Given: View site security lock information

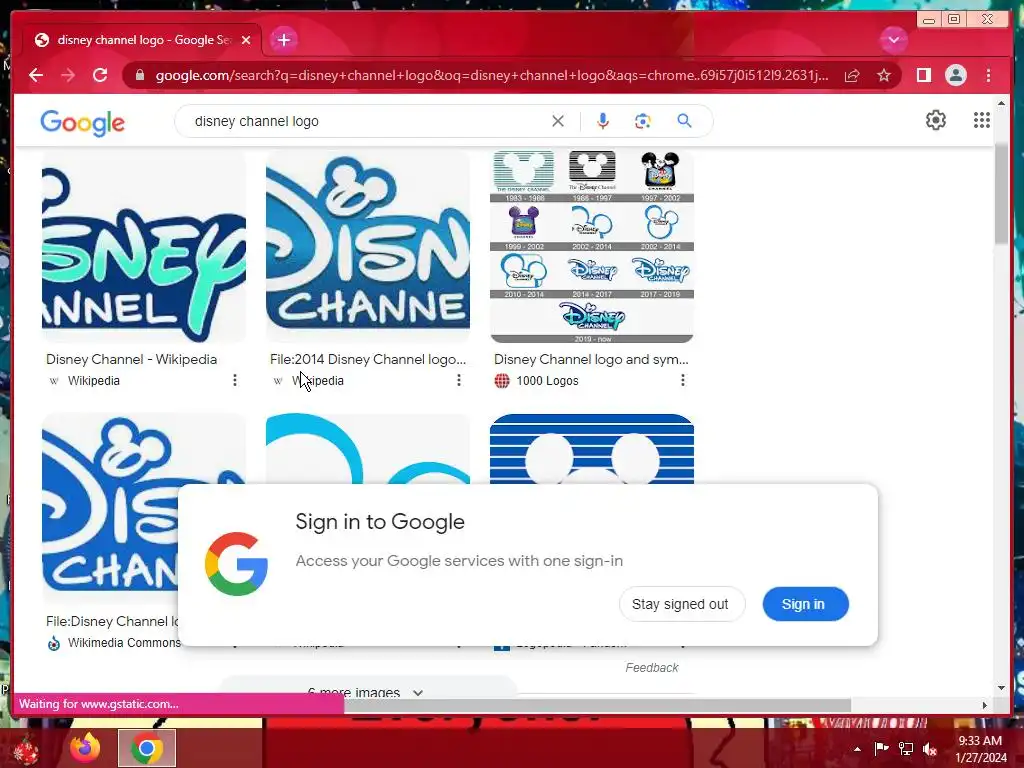Looking at the screenshot, I should click(140, 75).
